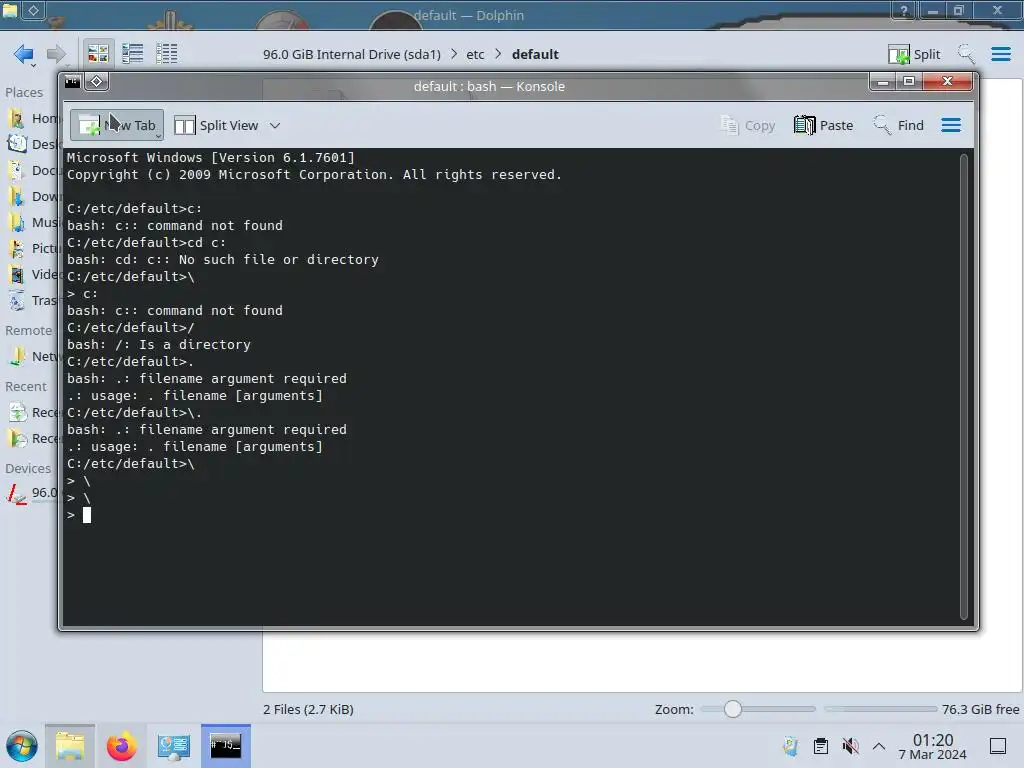Click the Split button in Dolphin toolbar
Image resolution: width=1024 pixels, height=768 pixels.
pos(914,54)
